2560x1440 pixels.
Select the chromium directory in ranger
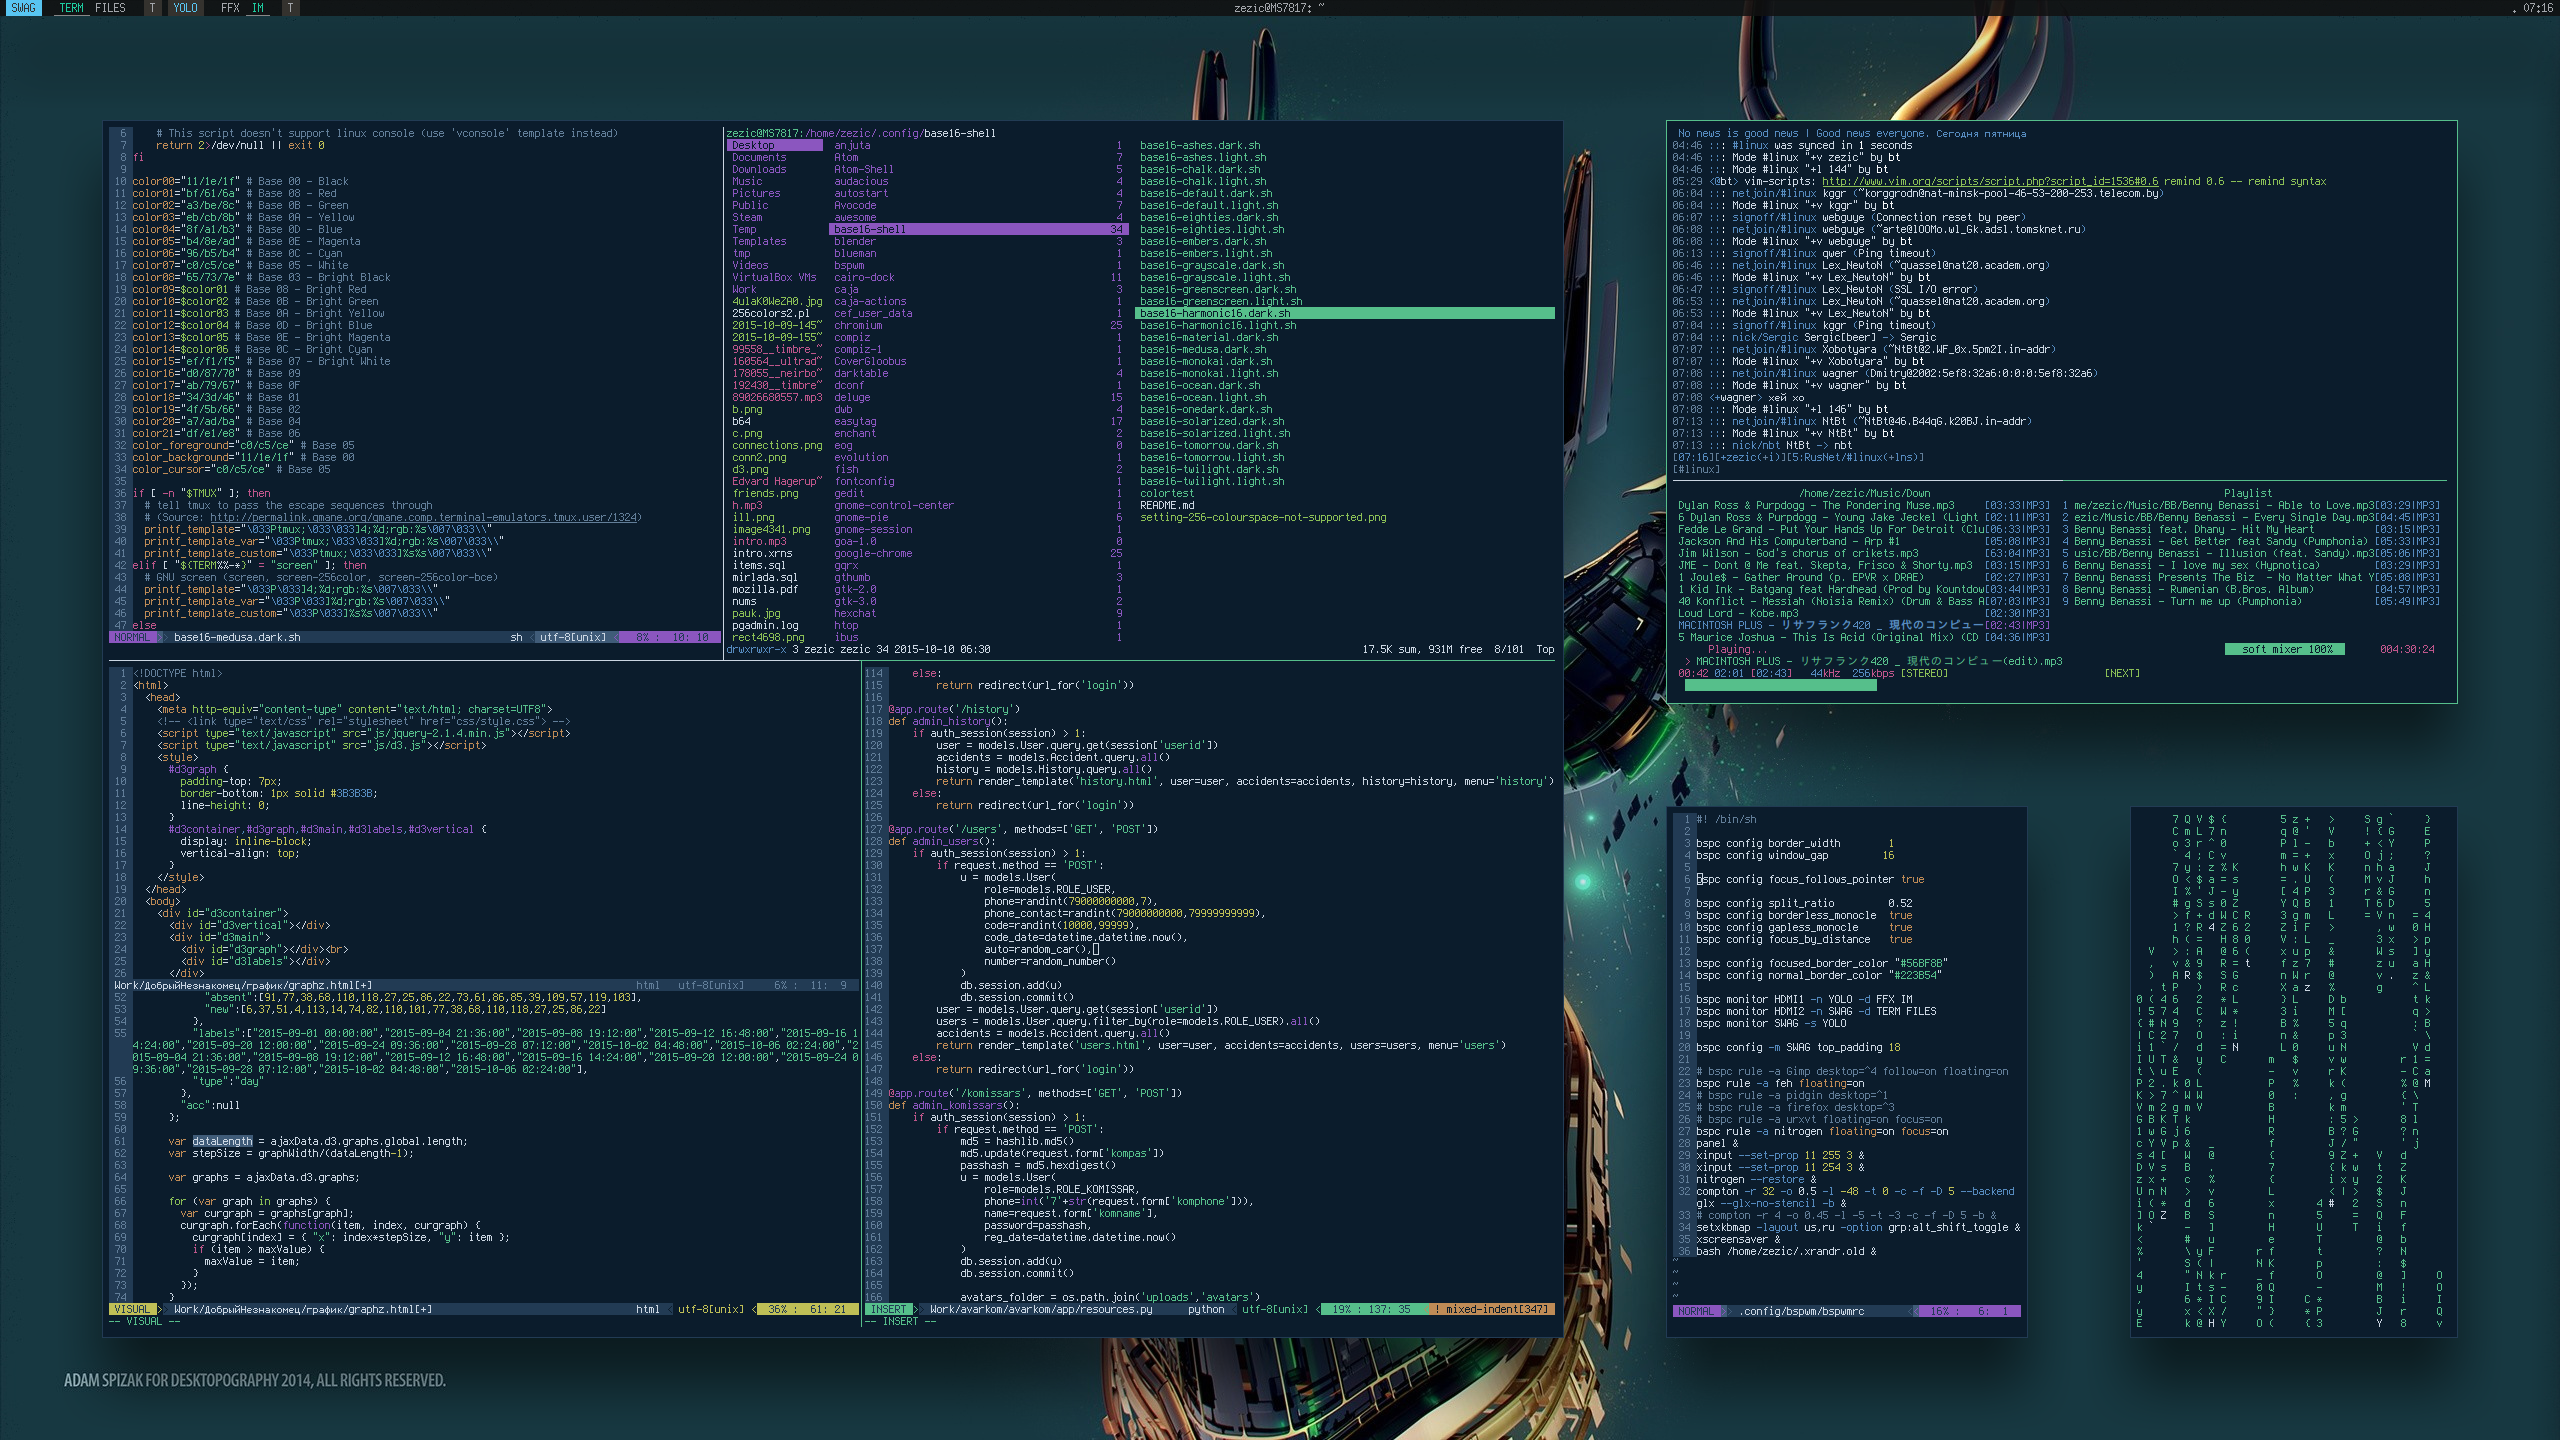tap(858, 325)
